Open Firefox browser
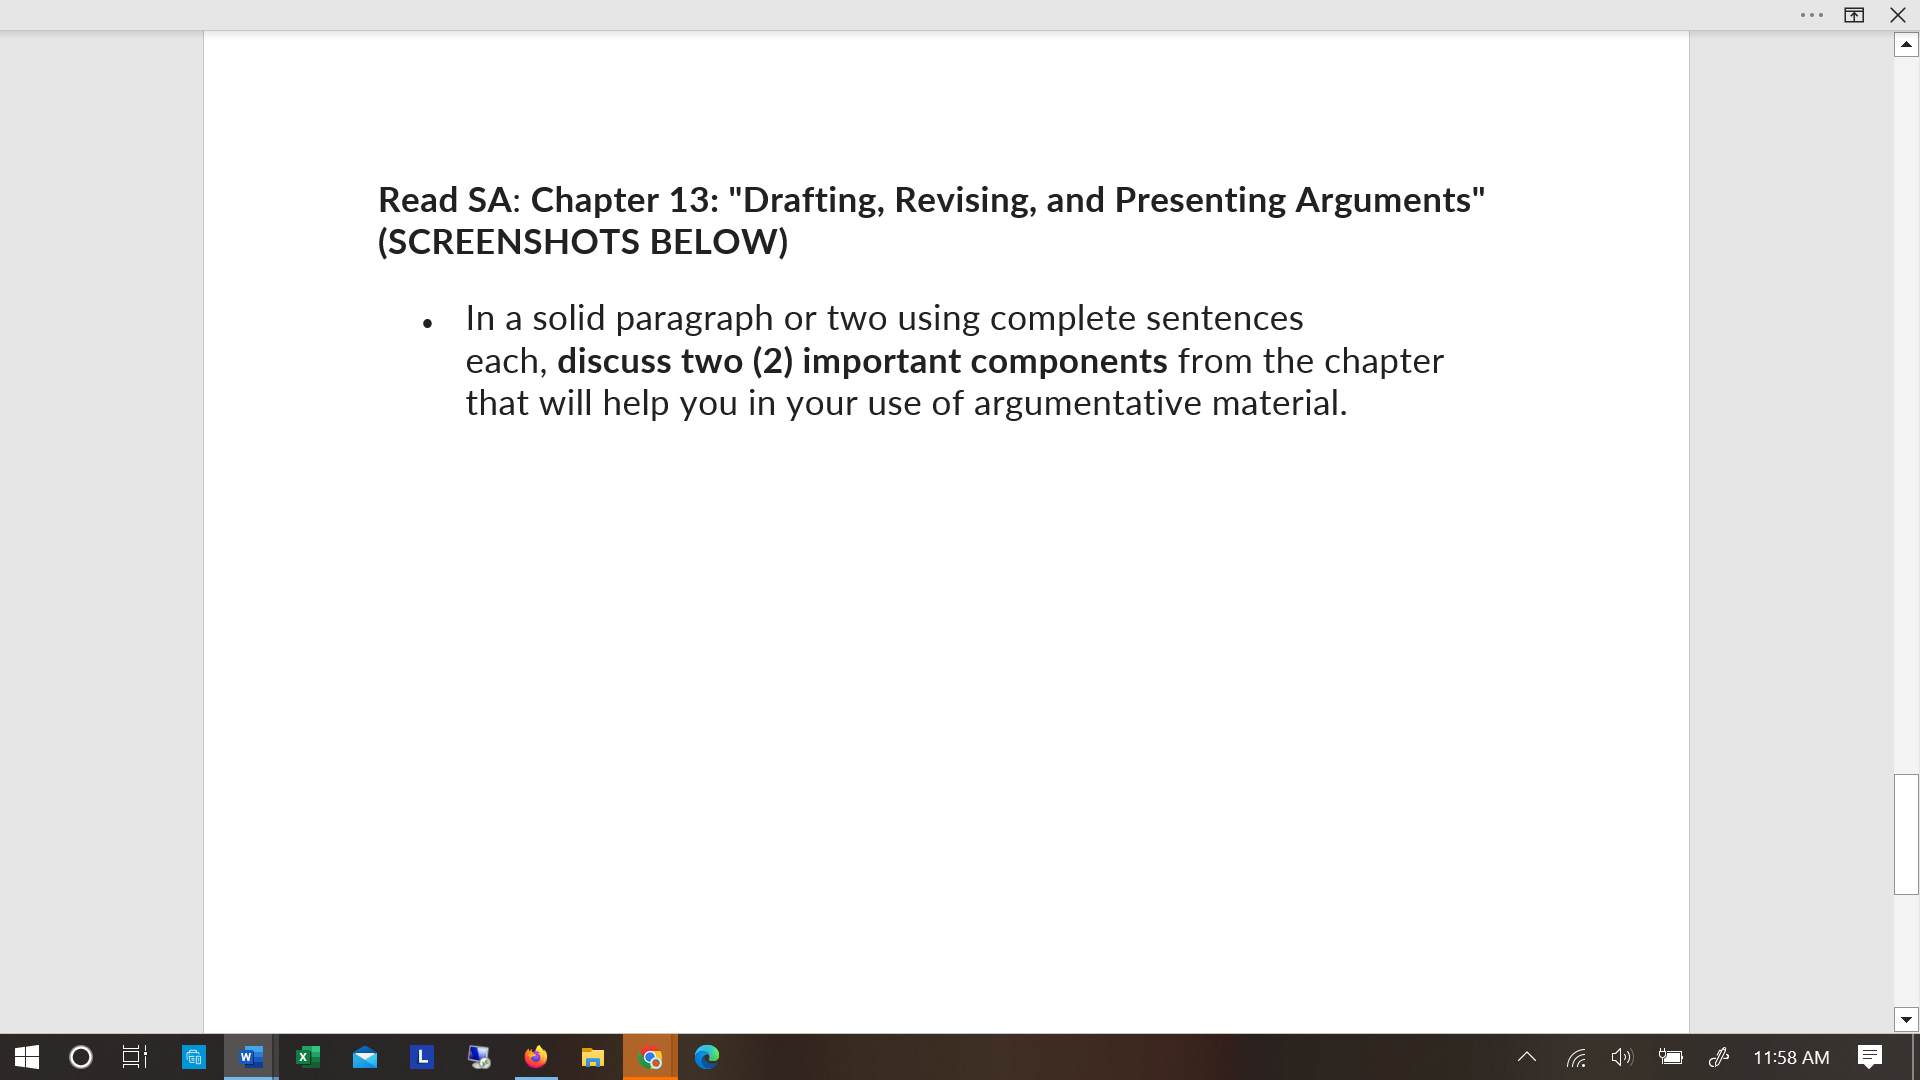Screen dimensions: 1920x1080 [x=535, y=1057]
